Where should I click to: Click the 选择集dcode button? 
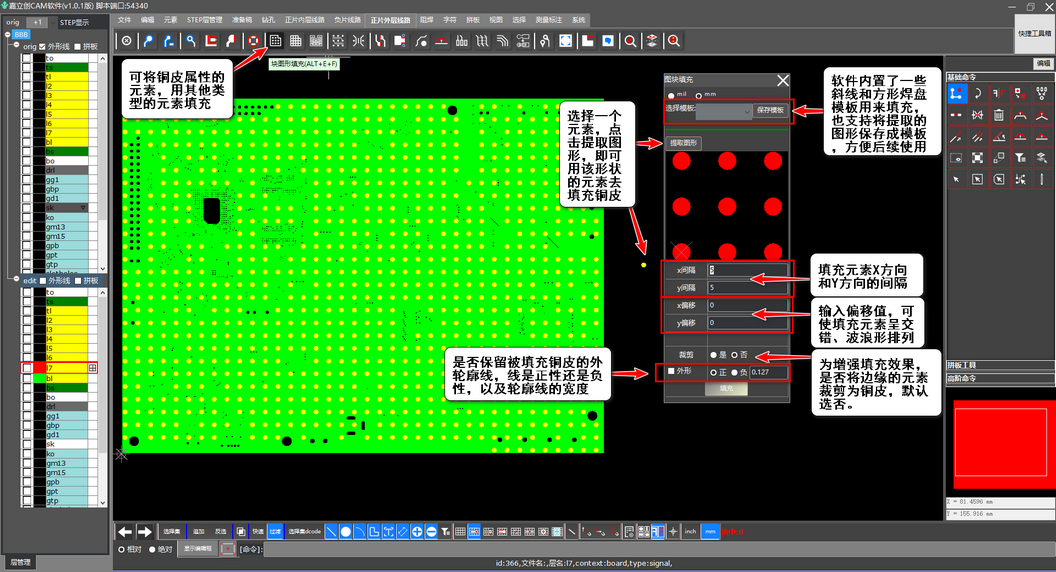click(x=304, y=532)
